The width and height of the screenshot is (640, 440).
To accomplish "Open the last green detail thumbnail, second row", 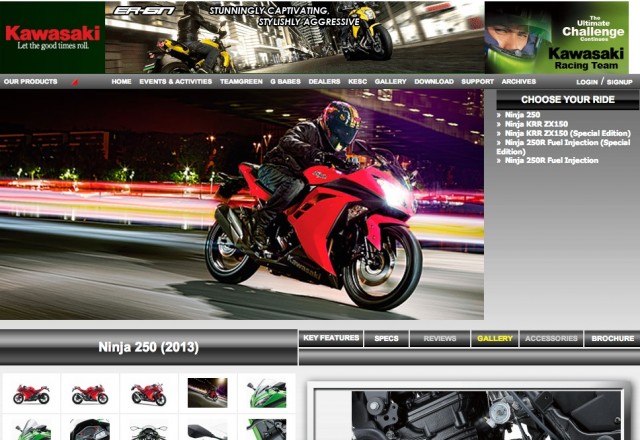I will 267,427.
